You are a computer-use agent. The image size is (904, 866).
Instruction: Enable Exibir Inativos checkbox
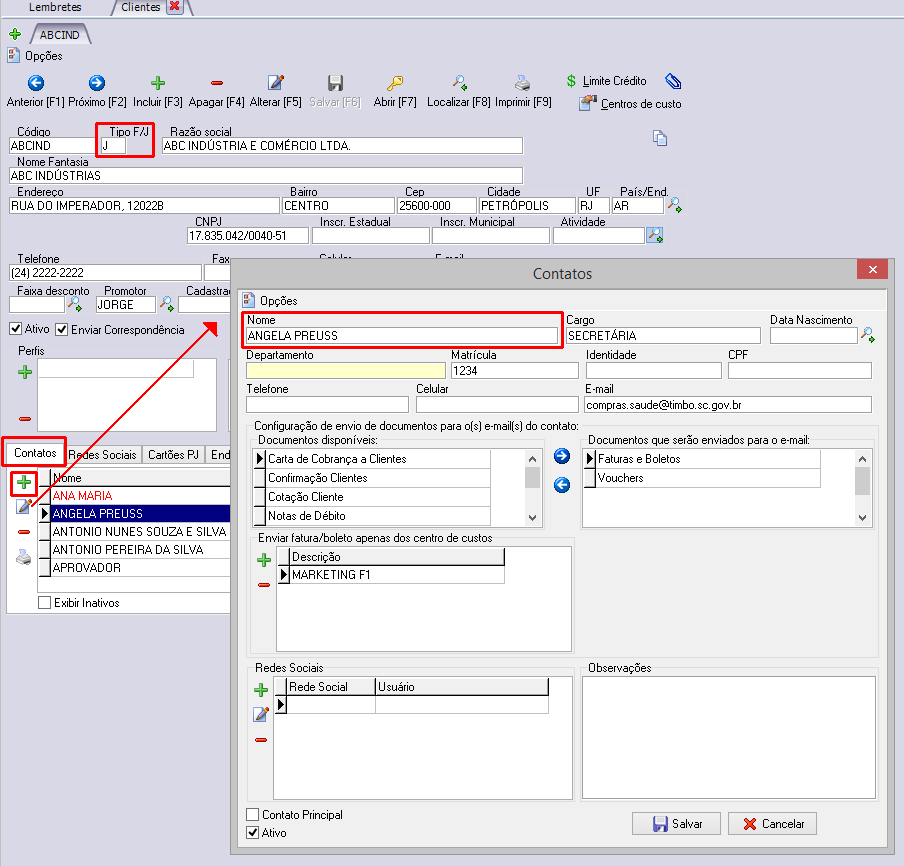point(44,603)
